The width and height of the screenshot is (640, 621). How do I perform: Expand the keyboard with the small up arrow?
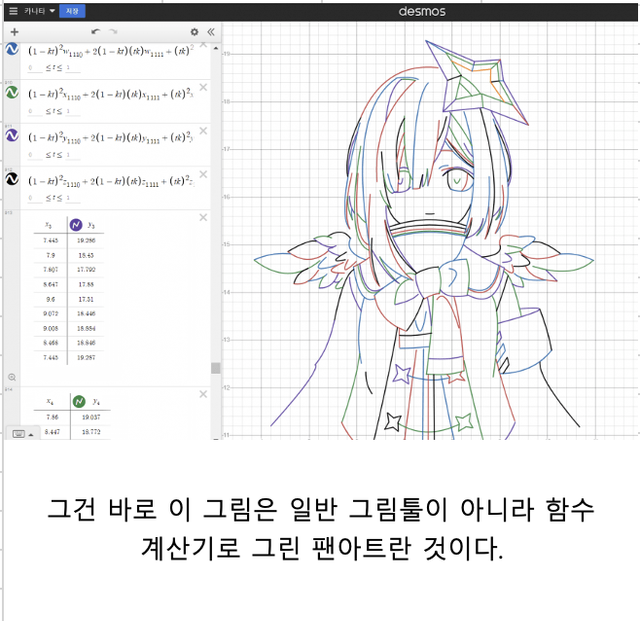coord(31,435)
